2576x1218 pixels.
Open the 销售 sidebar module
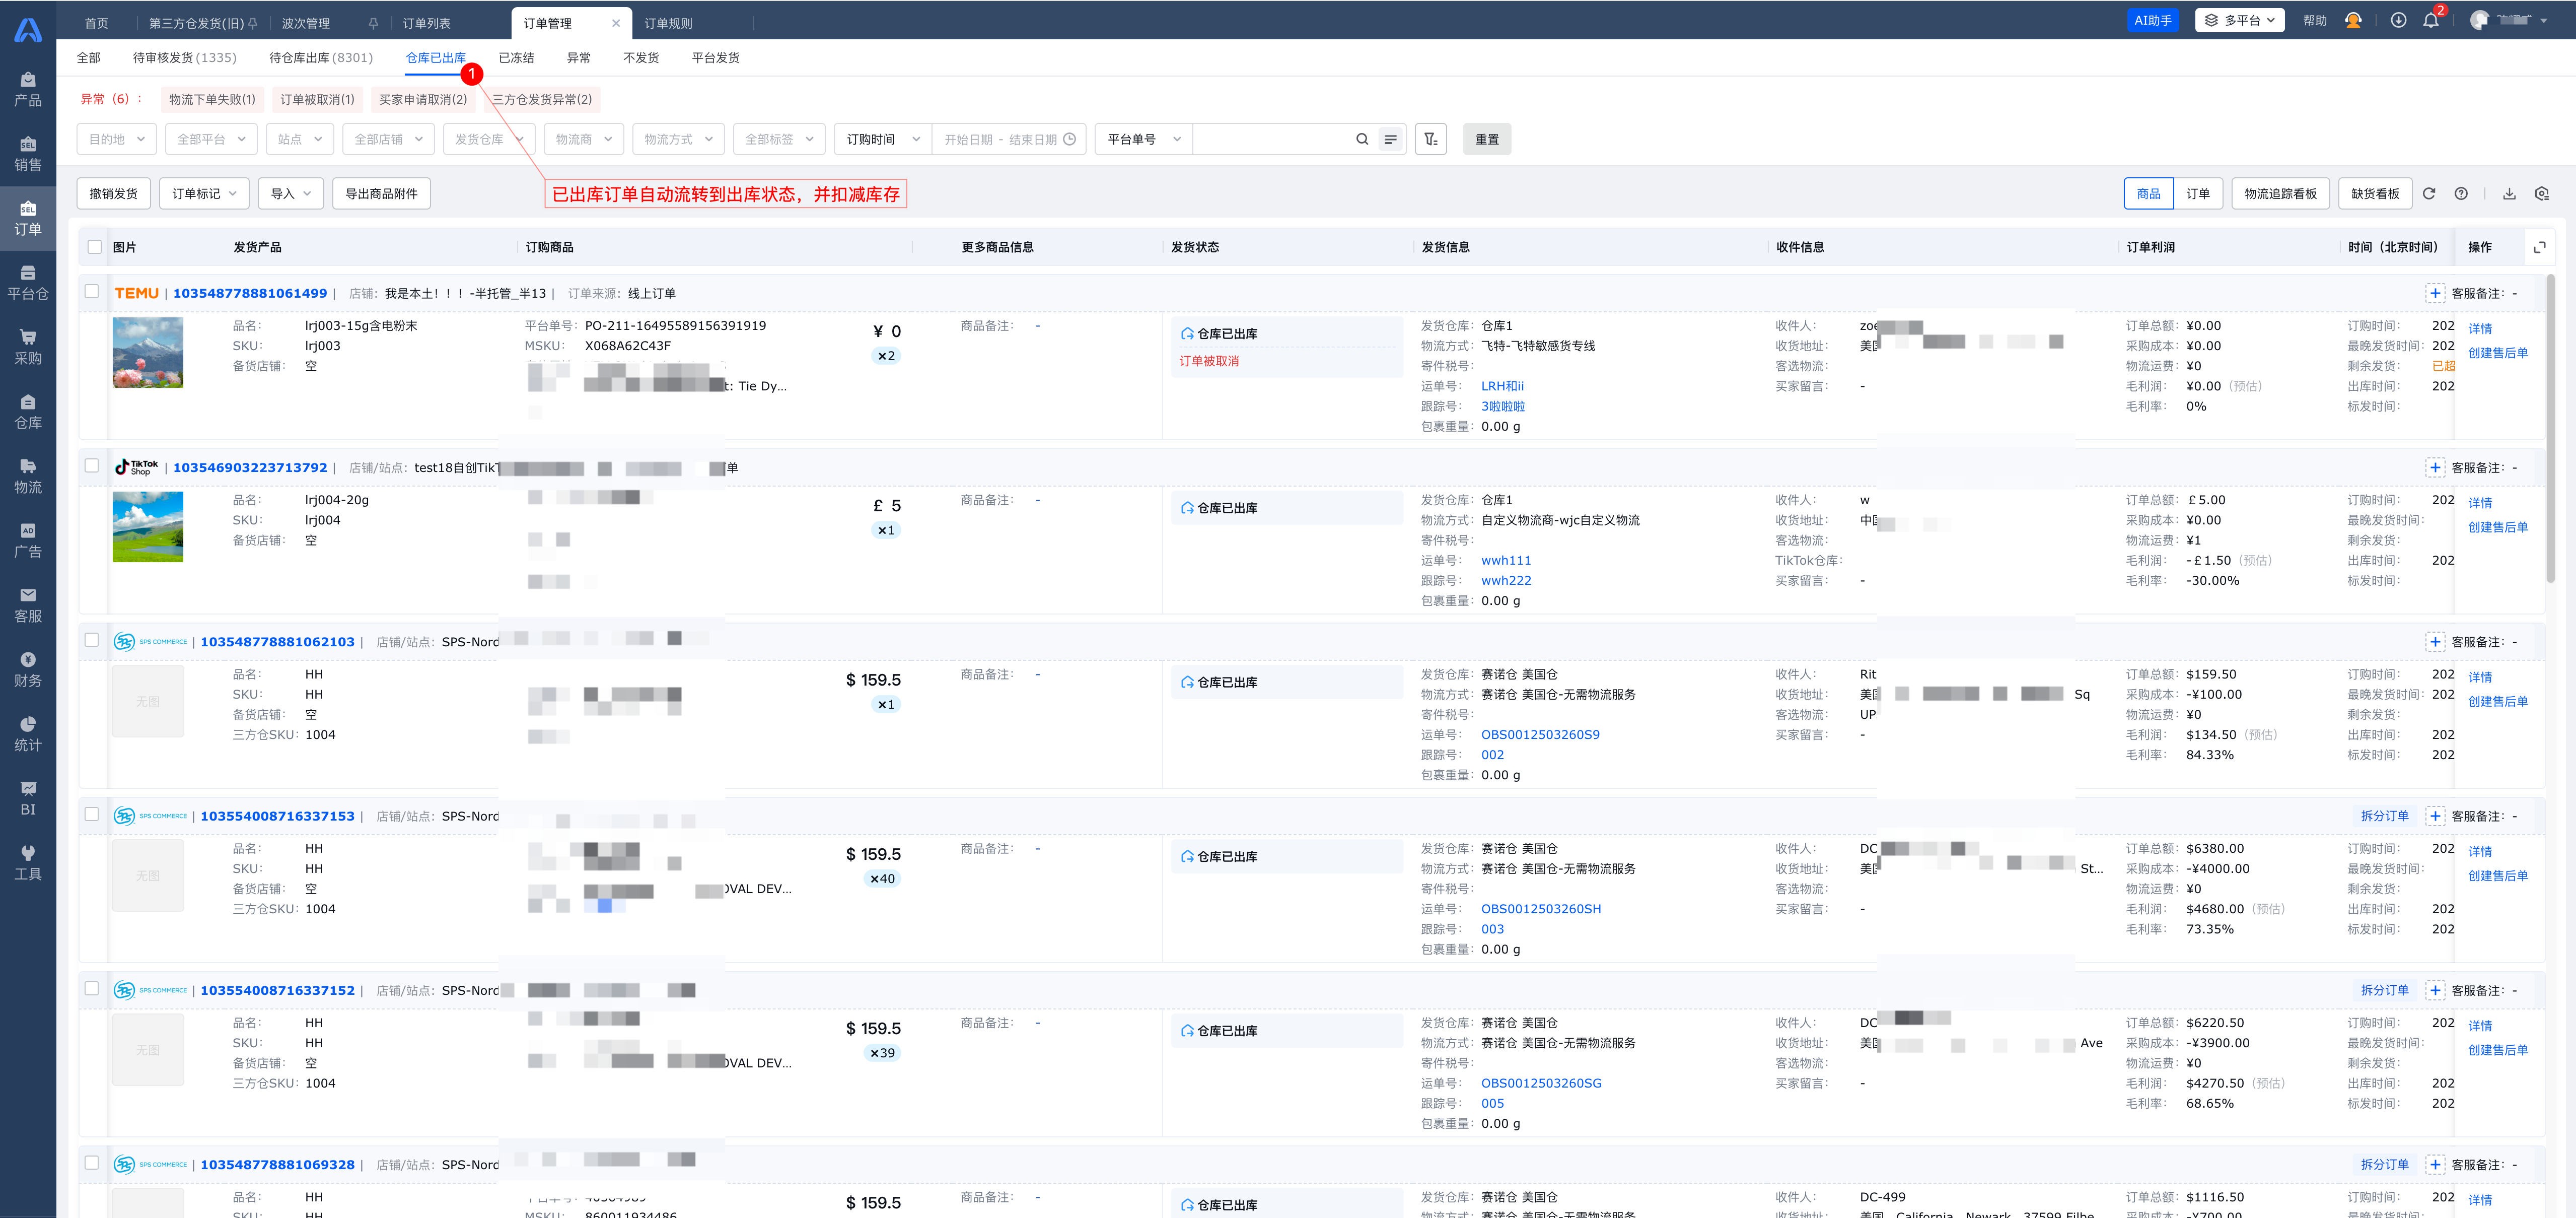[28, 154]
